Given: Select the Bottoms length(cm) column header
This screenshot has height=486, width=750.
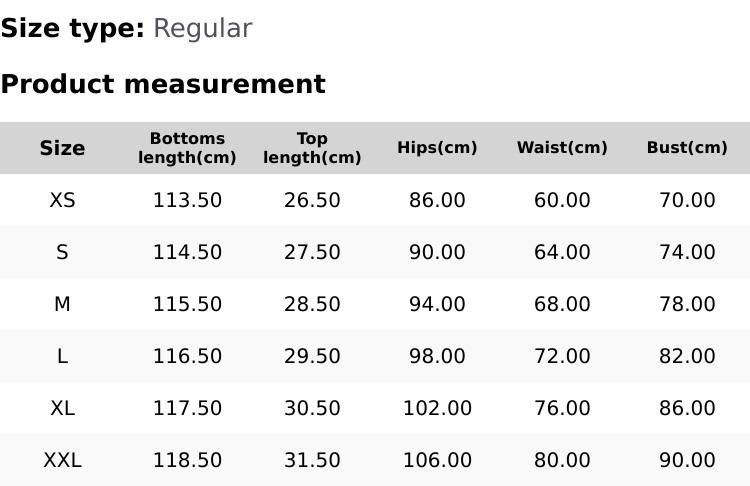Looking at the screenshot, I should click(187, 148).
